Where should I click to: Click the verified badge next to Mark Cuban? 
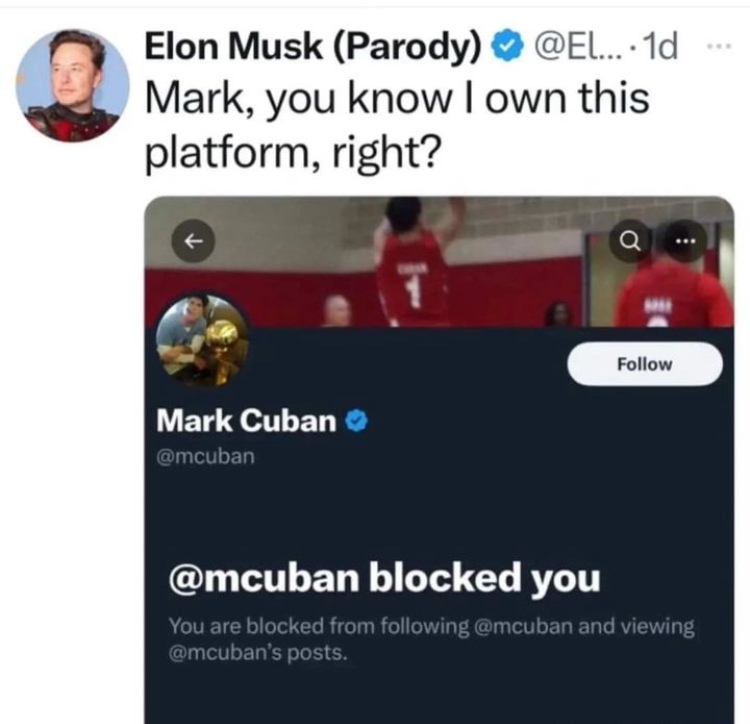355,421
